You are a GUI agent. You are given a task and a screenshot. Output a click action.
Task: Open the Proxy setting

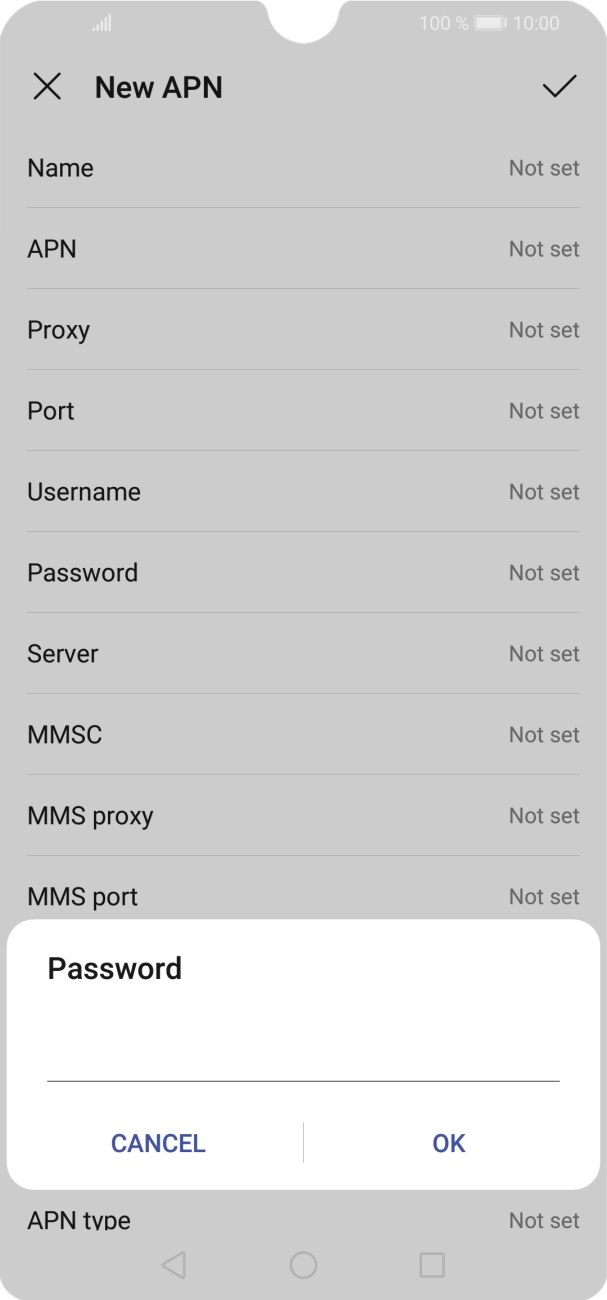tap(303, 330)
